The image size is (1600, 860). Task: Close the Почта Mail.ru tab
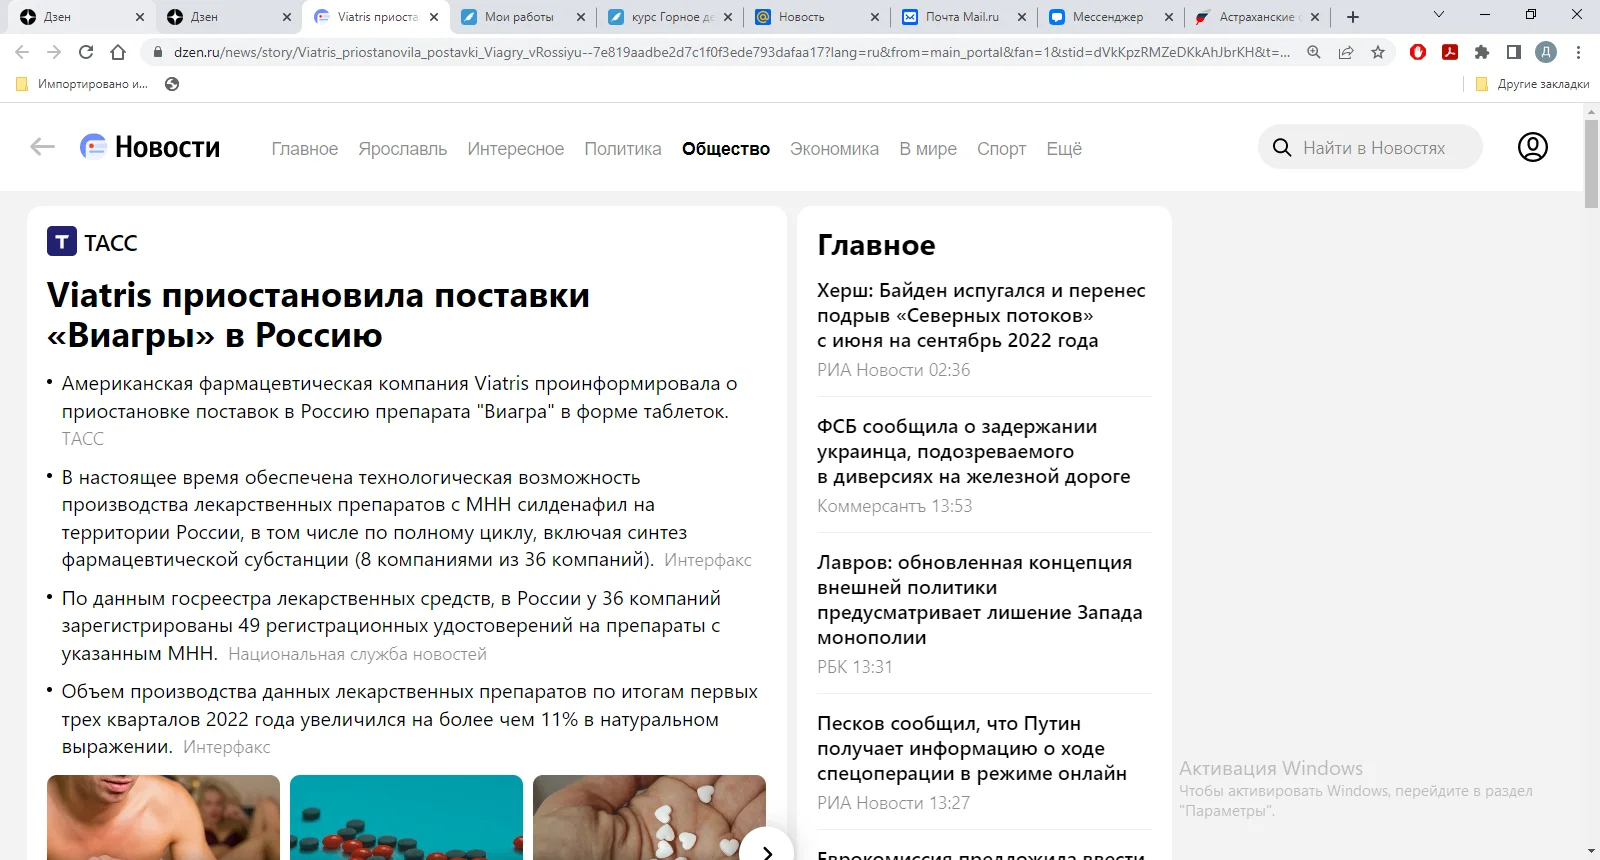[x=1021, y=17]
